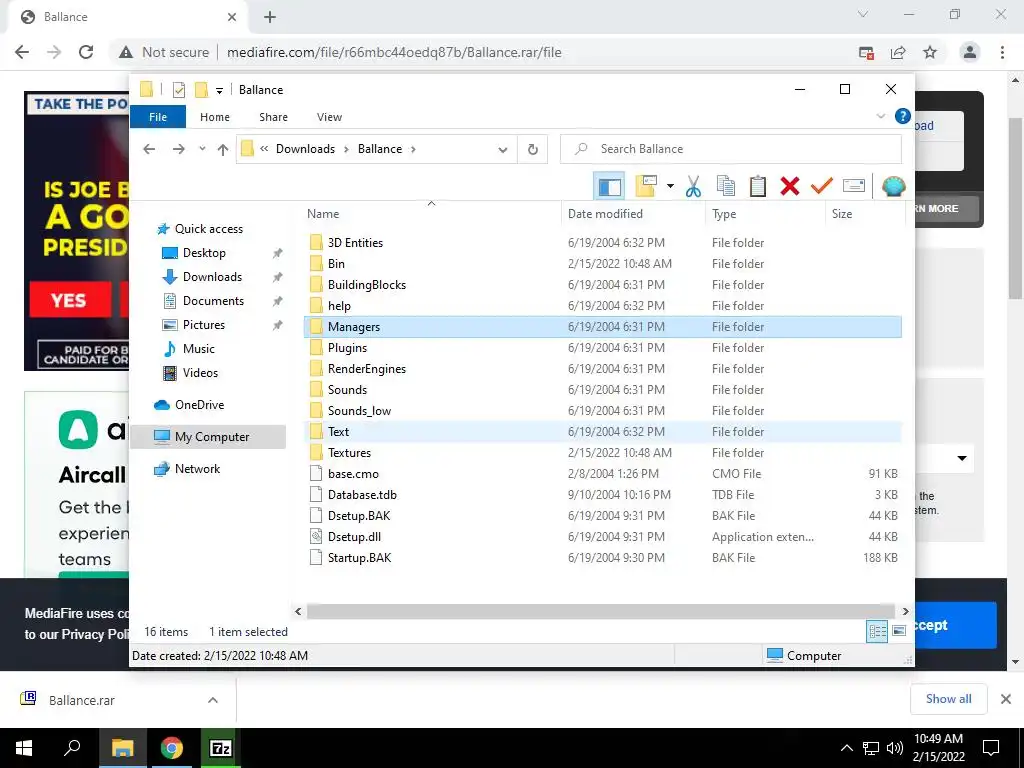This screenshot has width=1024, height=768.
Task: Click the Explorer help question mark icon
Action: point(903,116)
